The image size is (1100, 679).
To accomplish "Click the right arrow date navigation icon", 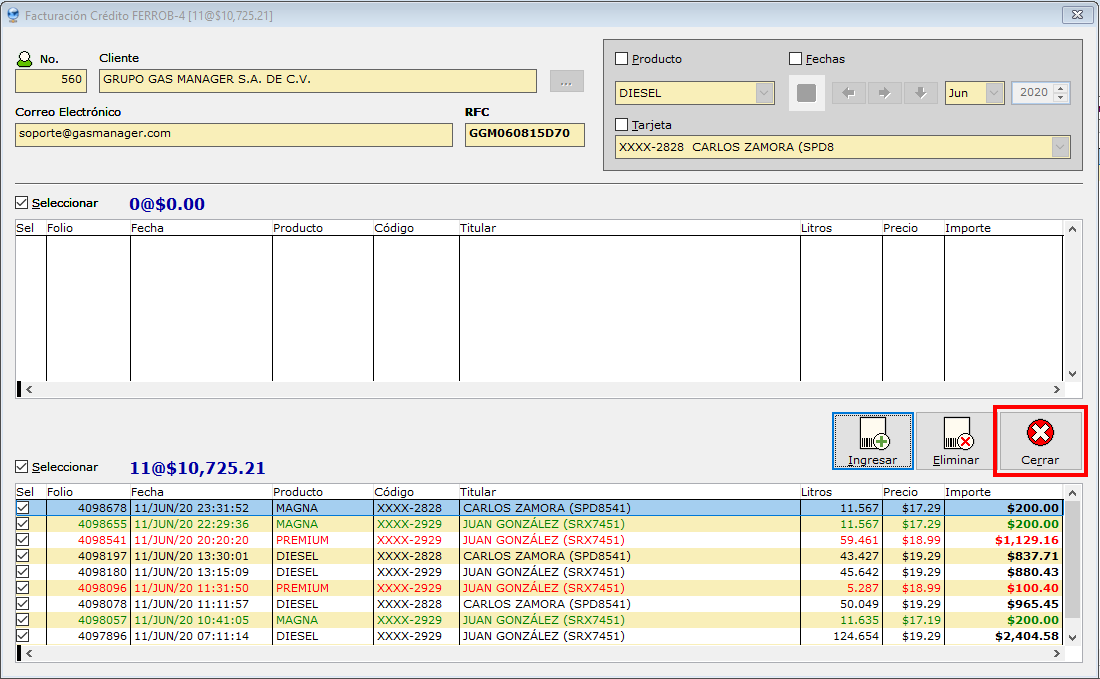I will [884, 93].
